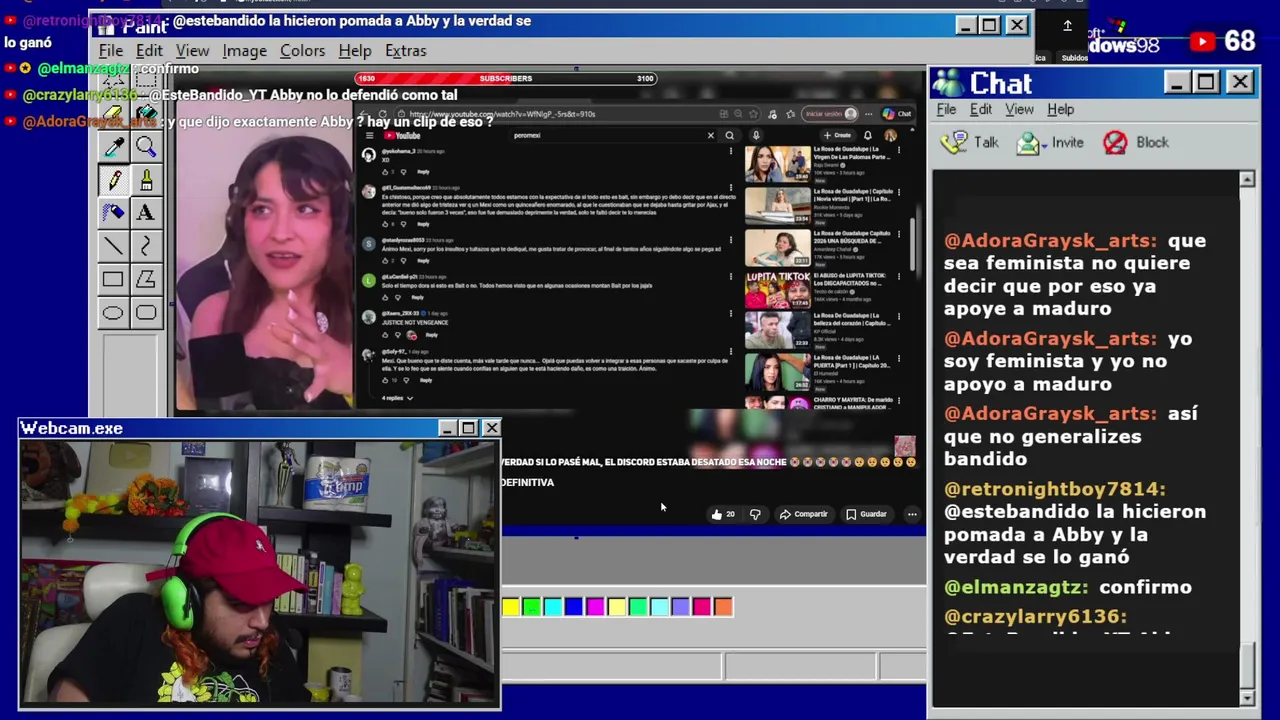Click the YouTube logo in the browser
The width and height of the screenshot is (1280, 720).
point(402,136)
